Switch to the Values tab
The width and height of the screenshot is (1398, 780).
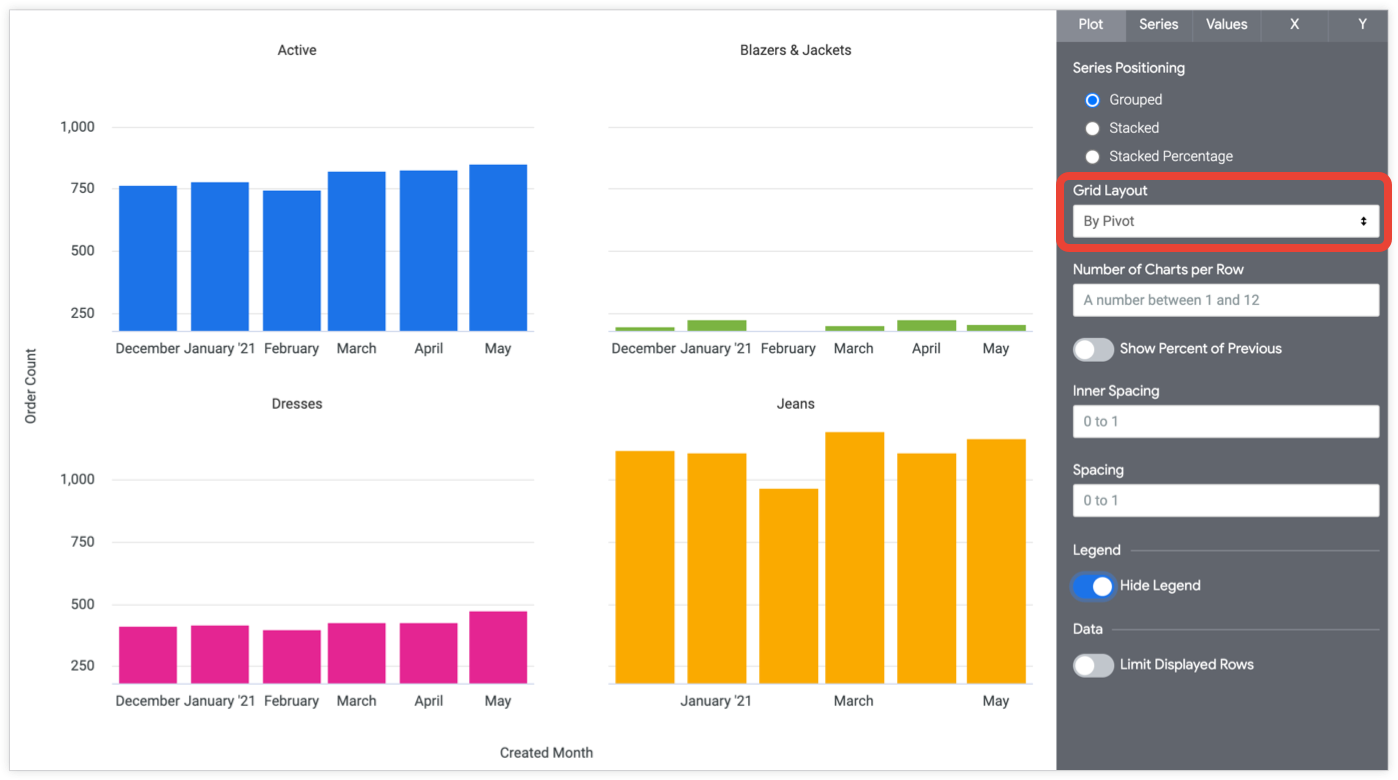tap(1226, 25)
